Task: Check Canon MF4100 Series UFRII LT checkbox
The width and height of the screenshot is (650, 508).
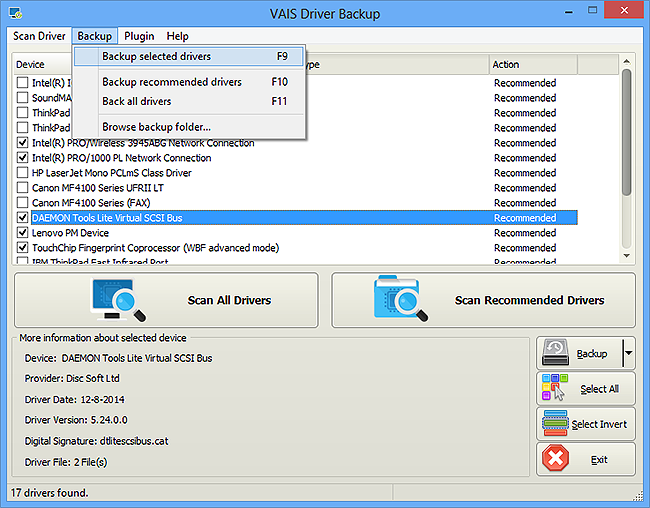Action: [22, 187]
